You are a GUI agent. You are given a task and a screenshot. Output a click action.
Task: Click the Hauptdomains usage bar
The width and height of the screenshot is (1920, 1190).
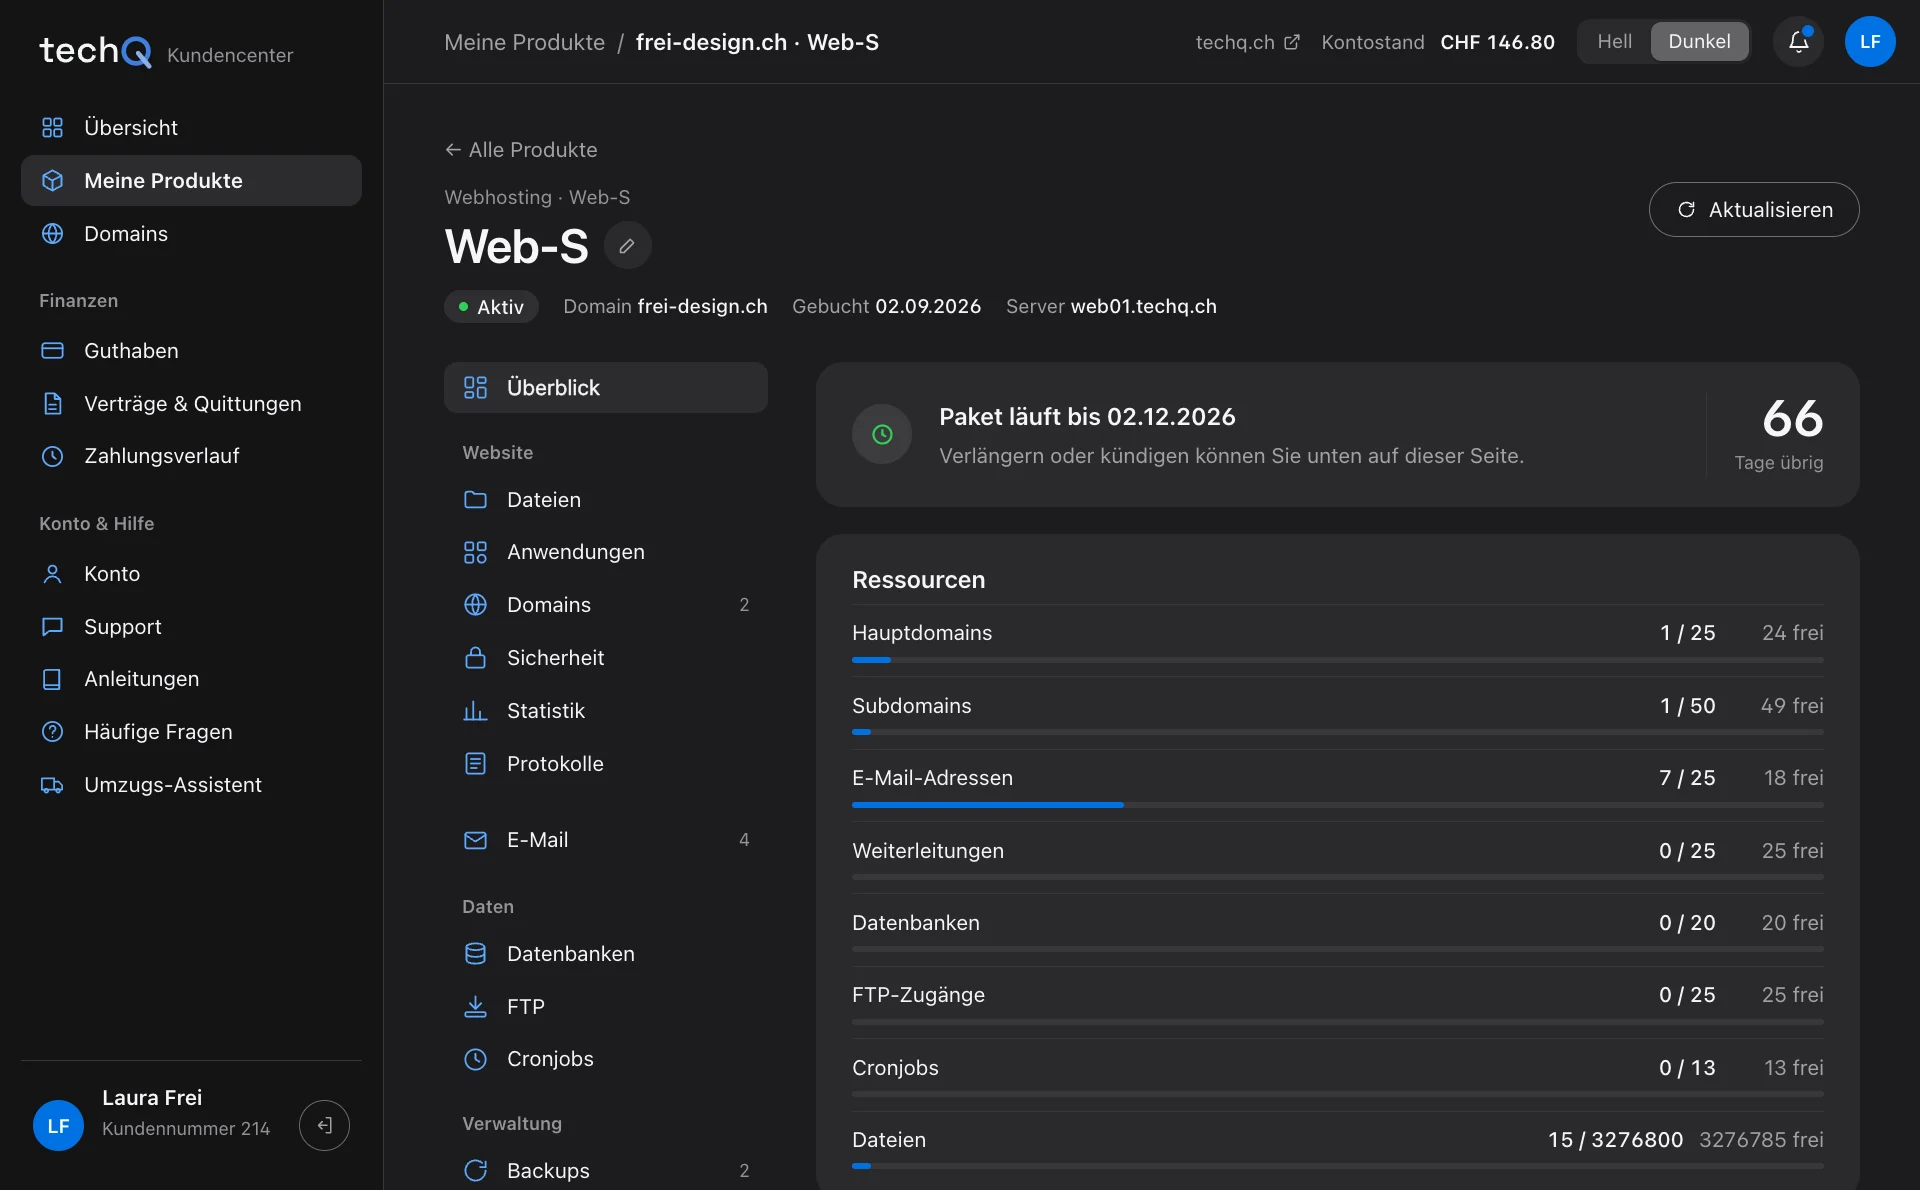[1338, 660]
